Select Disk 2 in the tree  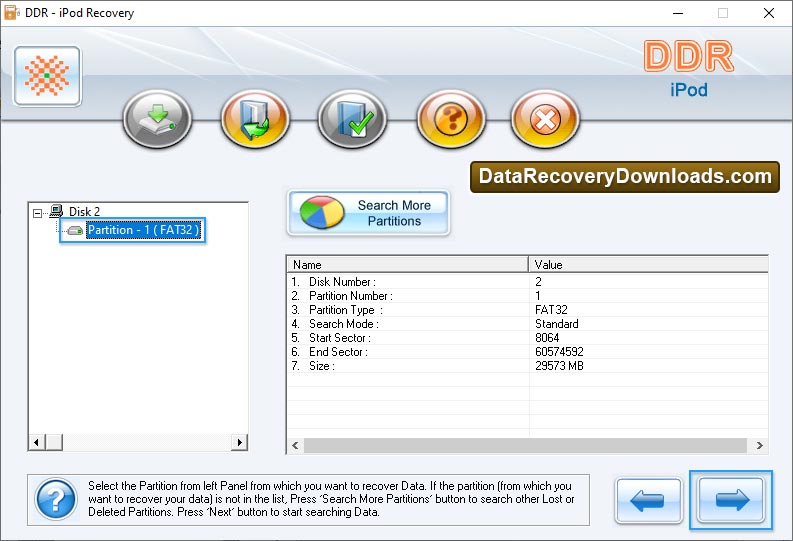tap(84, 211)
